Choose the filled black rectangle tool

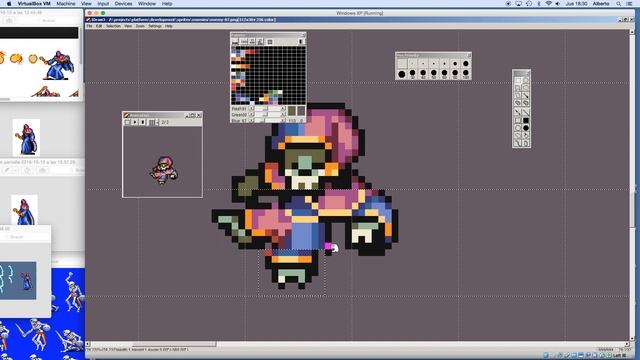pyautogui.click(x=526, y=120)
